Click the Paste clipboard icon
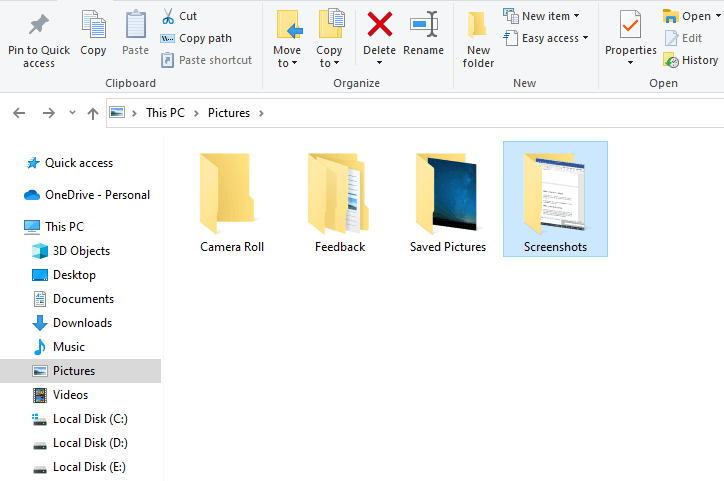724x481 pixels. 135,24
